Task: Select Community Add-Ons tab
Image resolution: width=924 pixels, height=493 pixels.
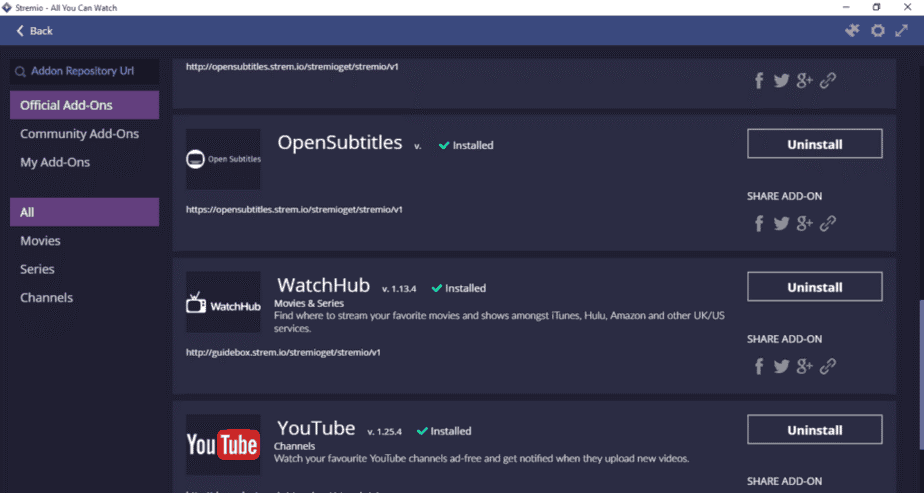Action: pyautogui.click(x=84, y=134)
